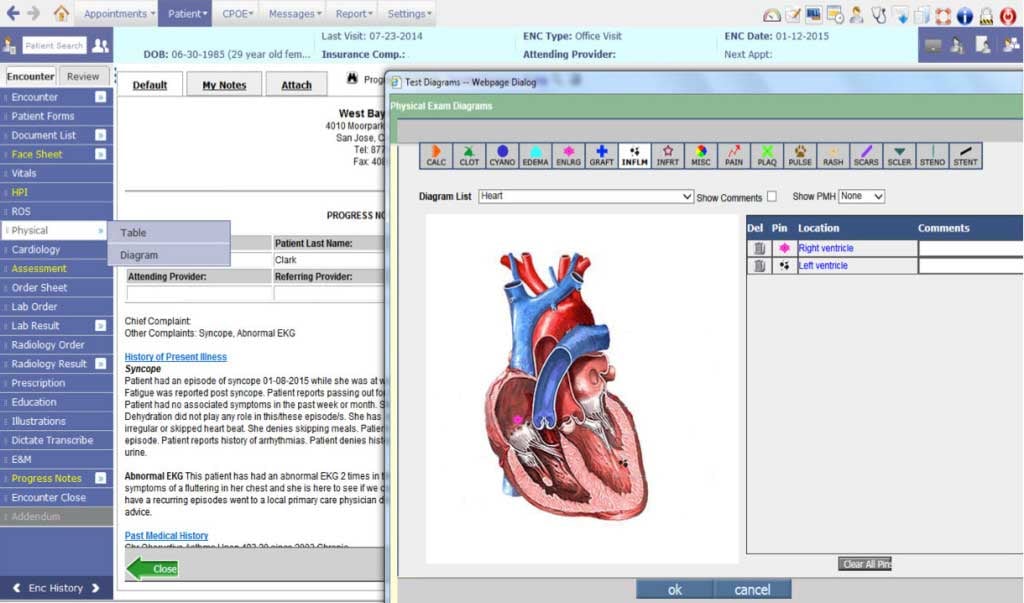Image resolution: width=1024 pixels, height=603 pixels.
Task: Click the pink pin color swatch
Action: tap(786, 248)
